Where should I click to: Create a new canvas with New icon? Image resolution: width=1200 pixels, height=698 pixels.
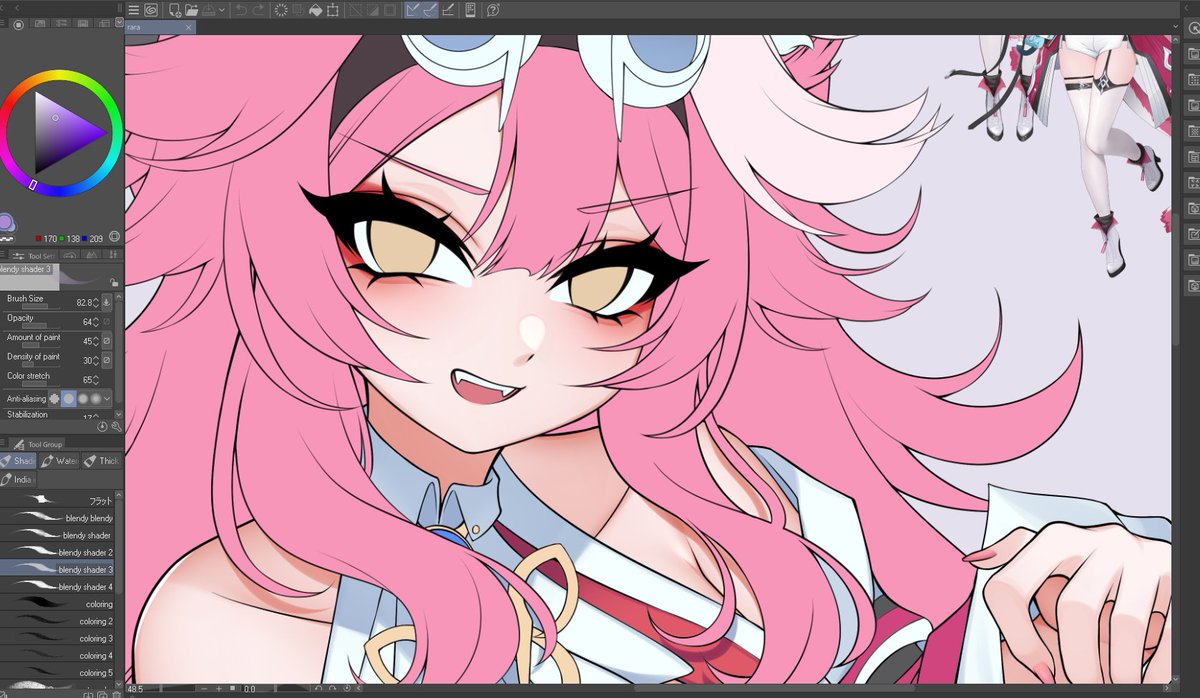[175, 10]
